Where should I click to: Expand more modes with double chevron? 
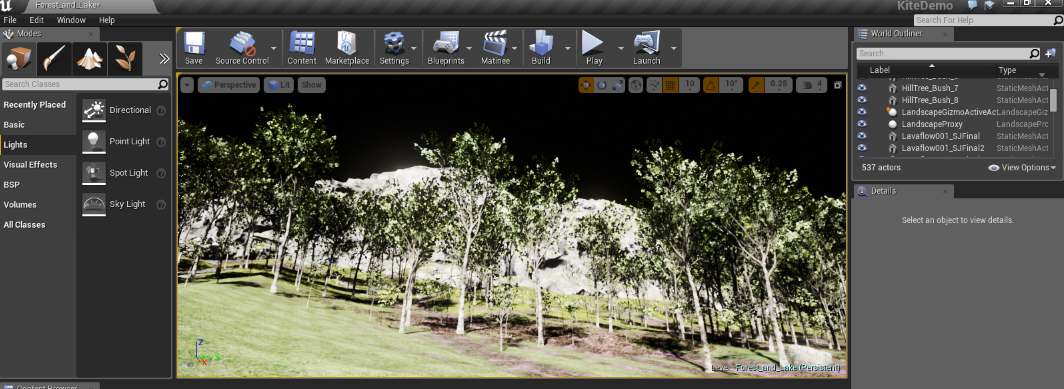(x=164, y=58)
